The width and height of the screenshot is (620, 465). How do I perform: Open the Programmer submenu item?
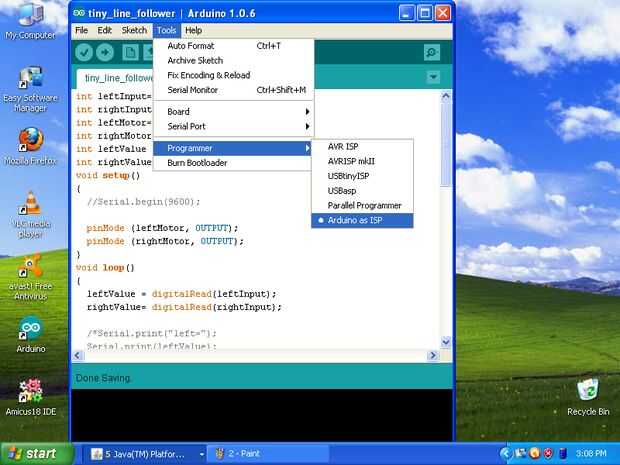[x=232, y=148]
